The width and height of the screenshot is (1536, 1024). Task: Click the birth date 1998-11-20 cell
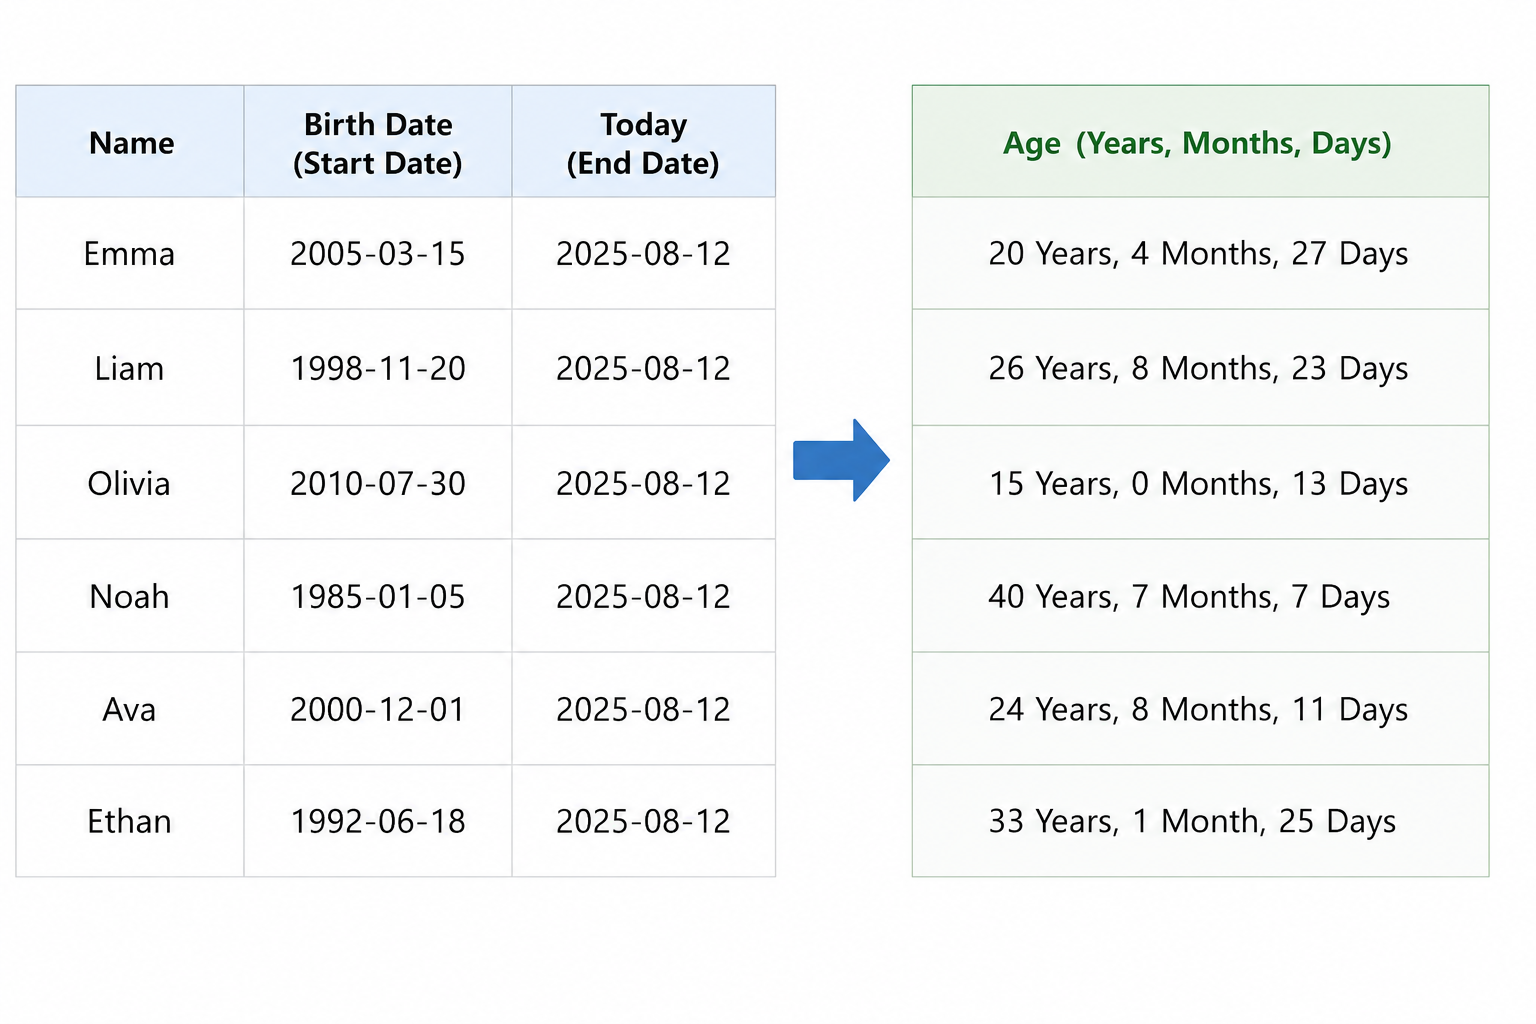click(x=378, y=367)
